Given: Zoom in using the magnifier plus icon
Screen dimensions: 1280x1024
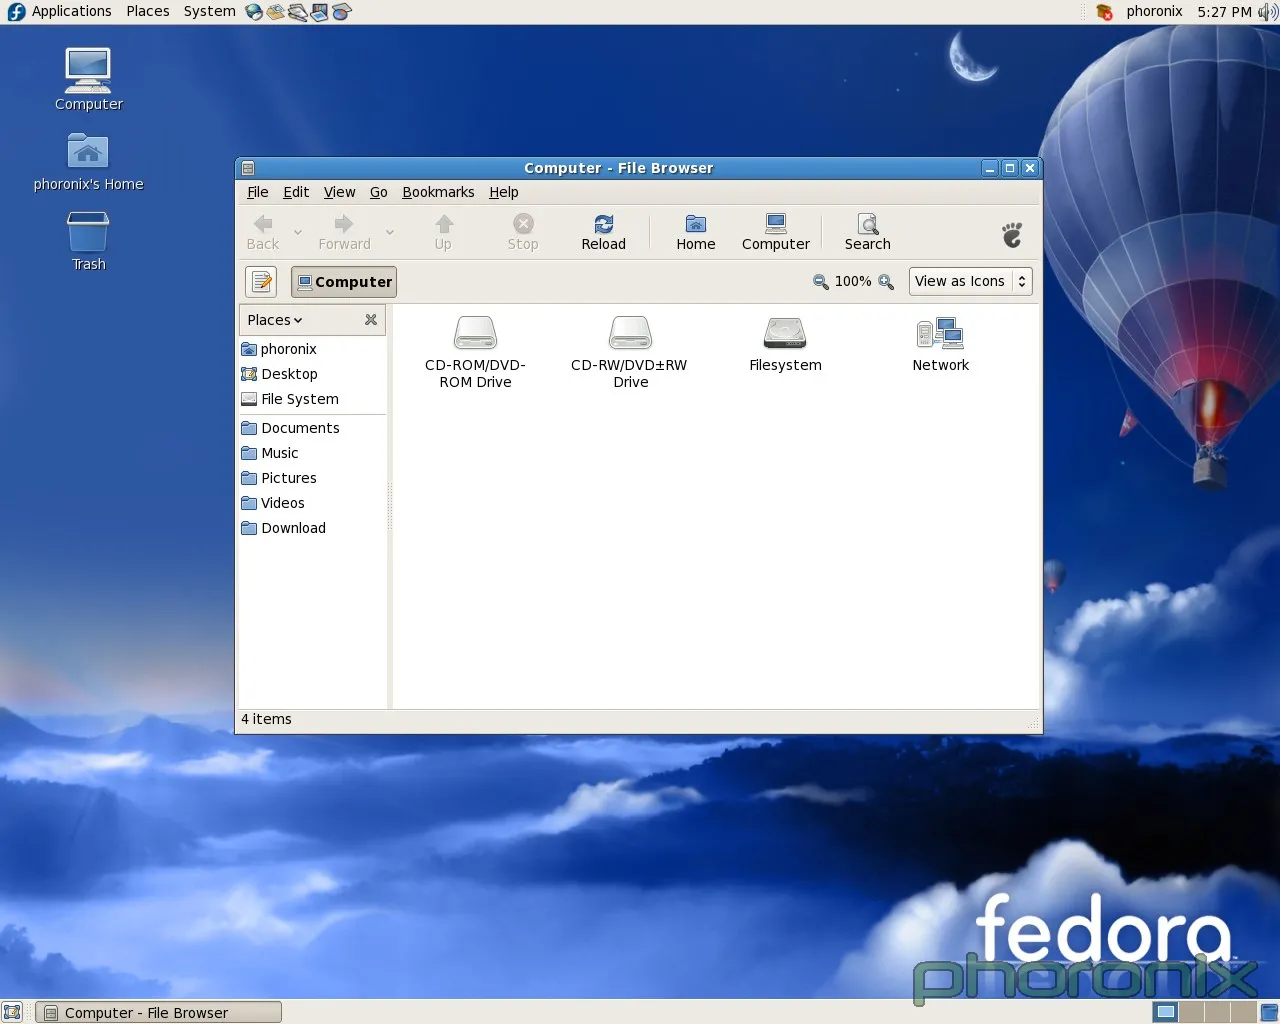Looking at the screenshot, I should pos(886,282).
